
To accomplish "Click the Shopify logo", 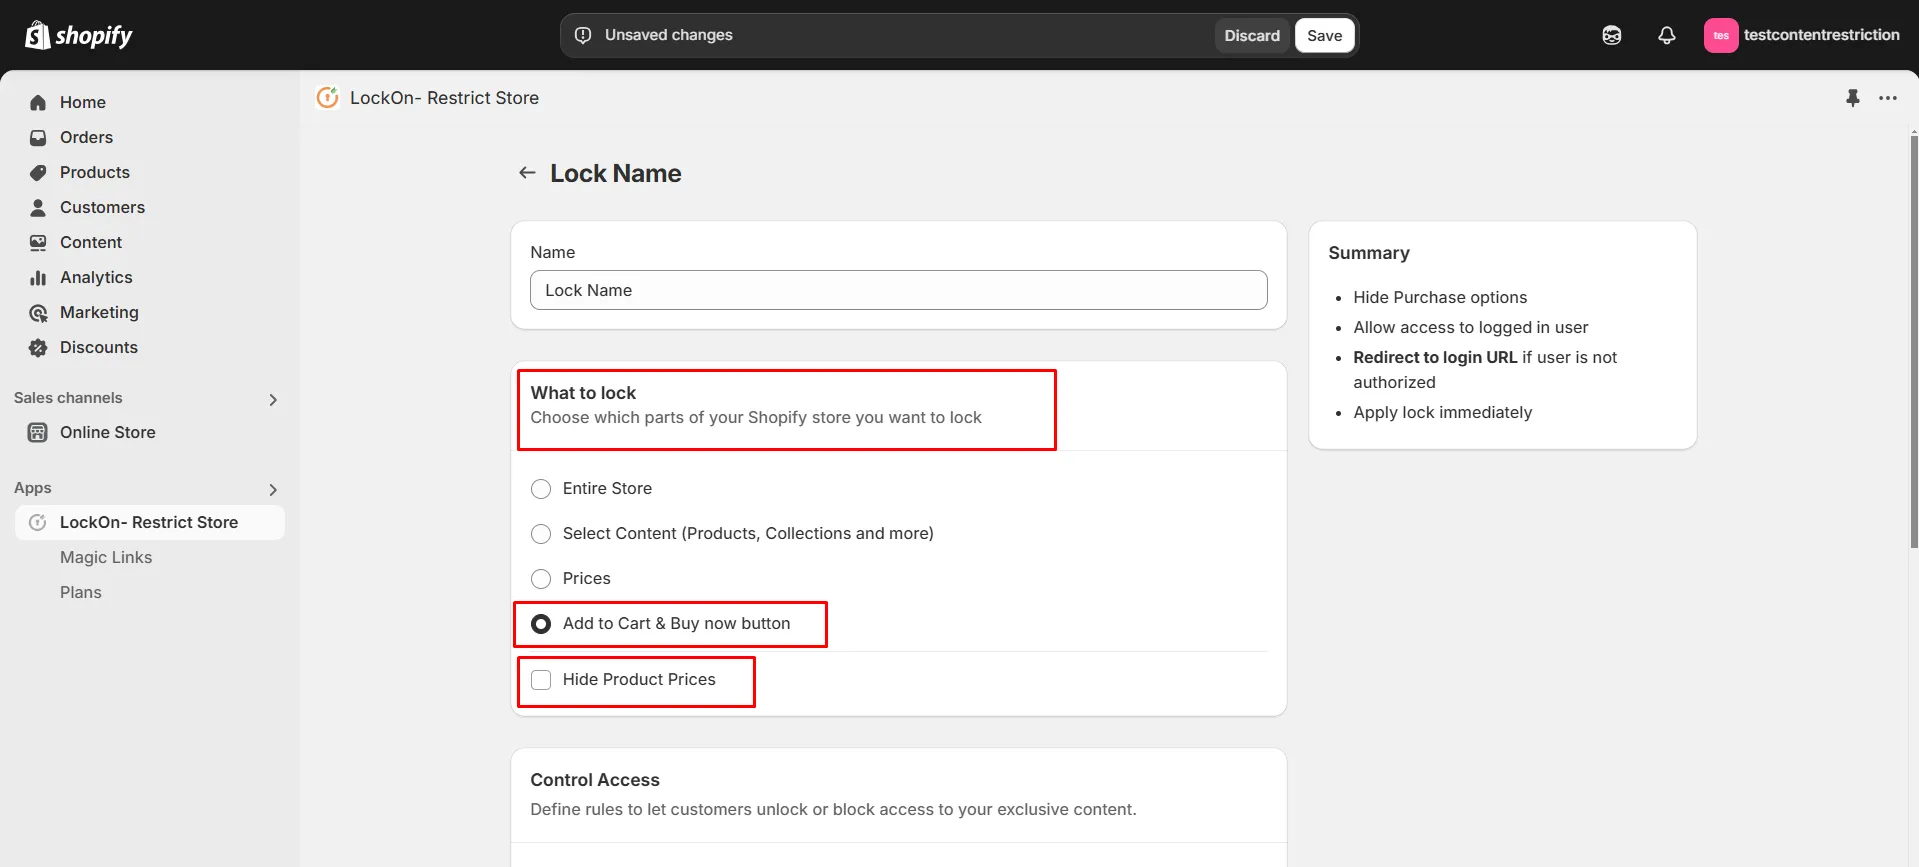I will coord(78,35).
